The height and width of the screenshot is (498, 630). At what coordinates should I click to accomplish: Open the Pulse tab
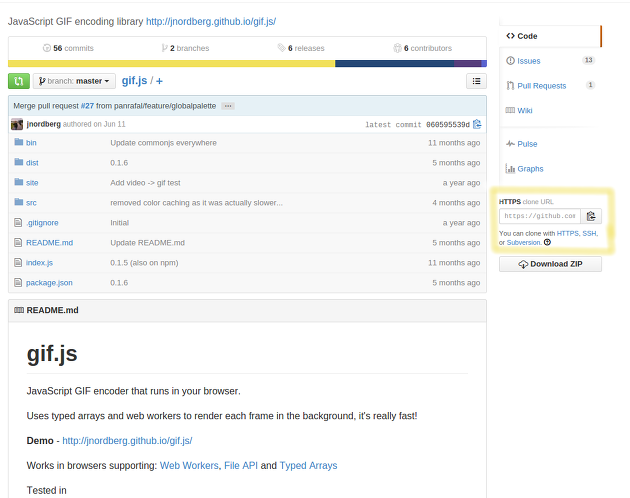pyautogui.click(x=527, y=144)
